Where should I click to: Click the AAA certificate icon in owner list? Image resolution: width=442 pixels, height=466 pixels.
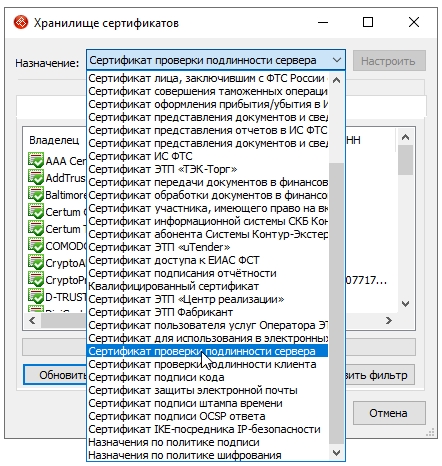pyautogui.click(x=36, y=160)
